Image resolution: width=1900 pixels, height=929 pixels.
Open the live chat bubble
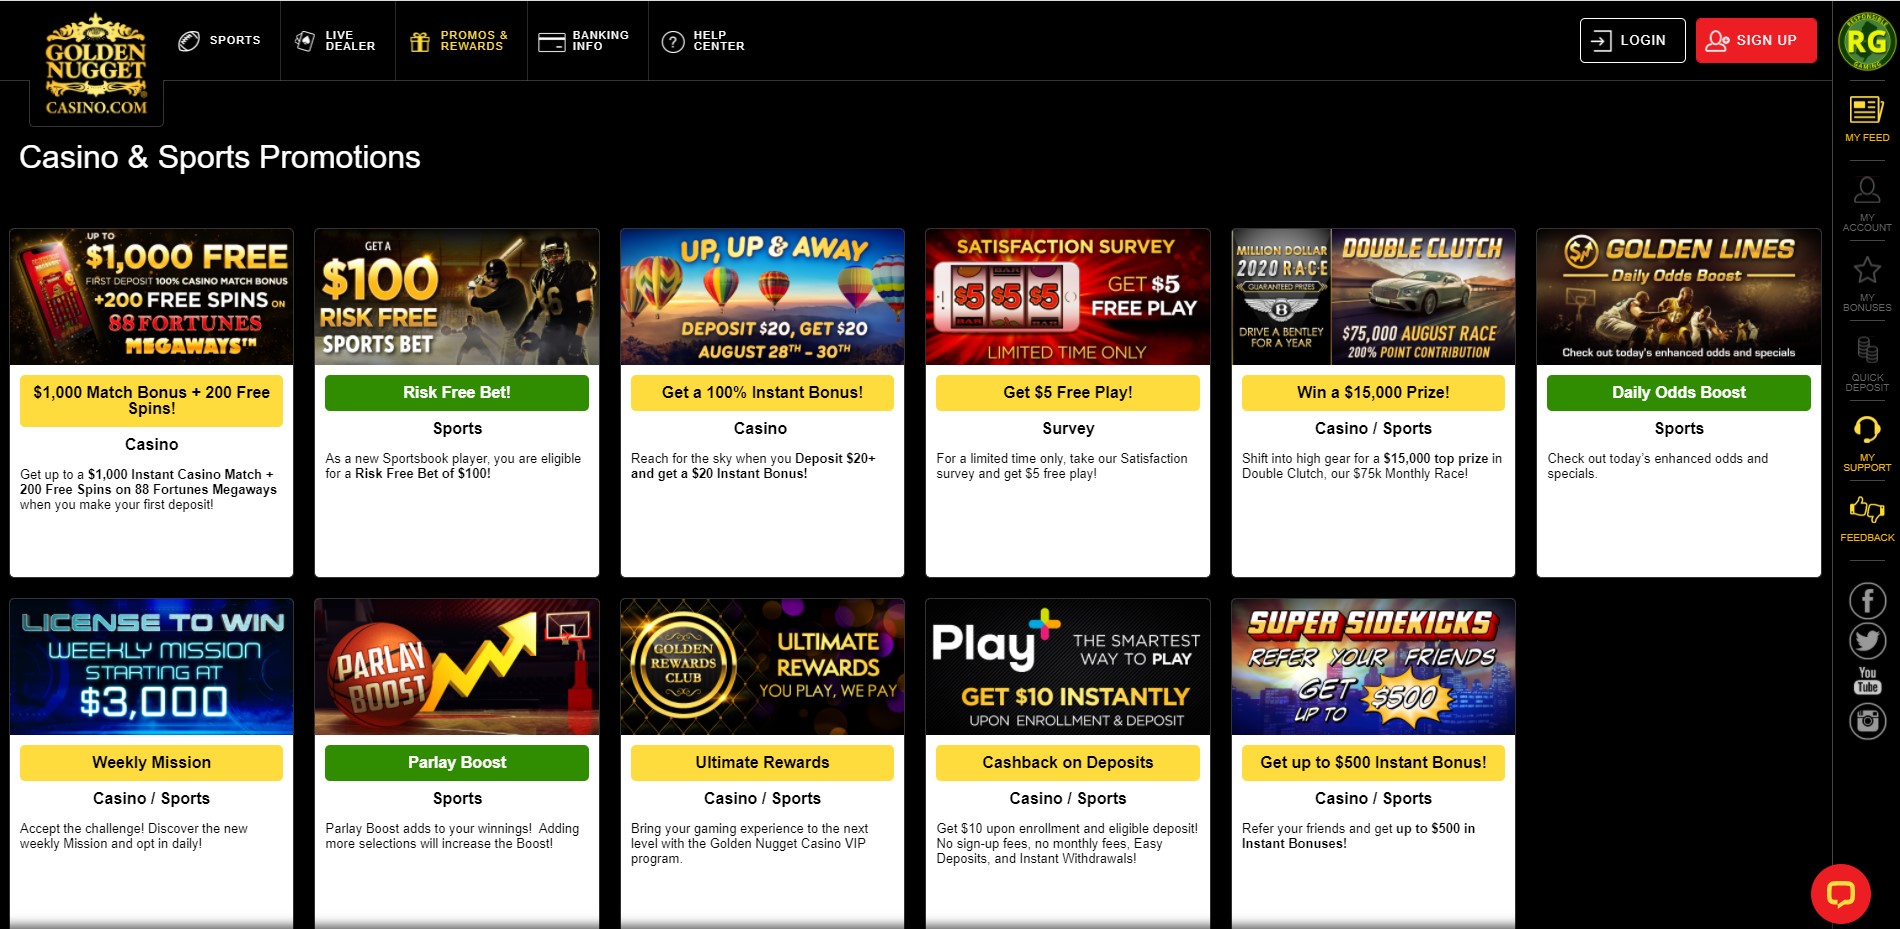tap(1840, 893)
